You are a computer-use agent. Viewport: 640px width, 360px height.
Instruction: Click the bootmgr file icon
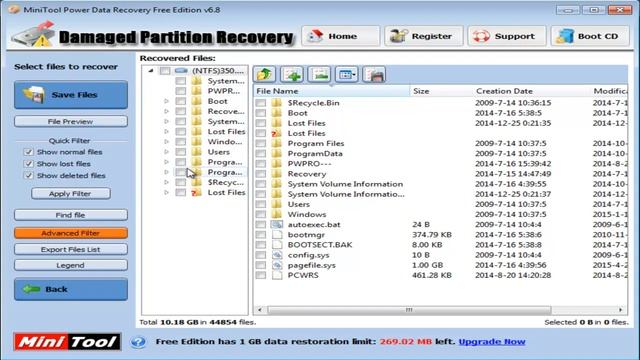pos(277,235)
